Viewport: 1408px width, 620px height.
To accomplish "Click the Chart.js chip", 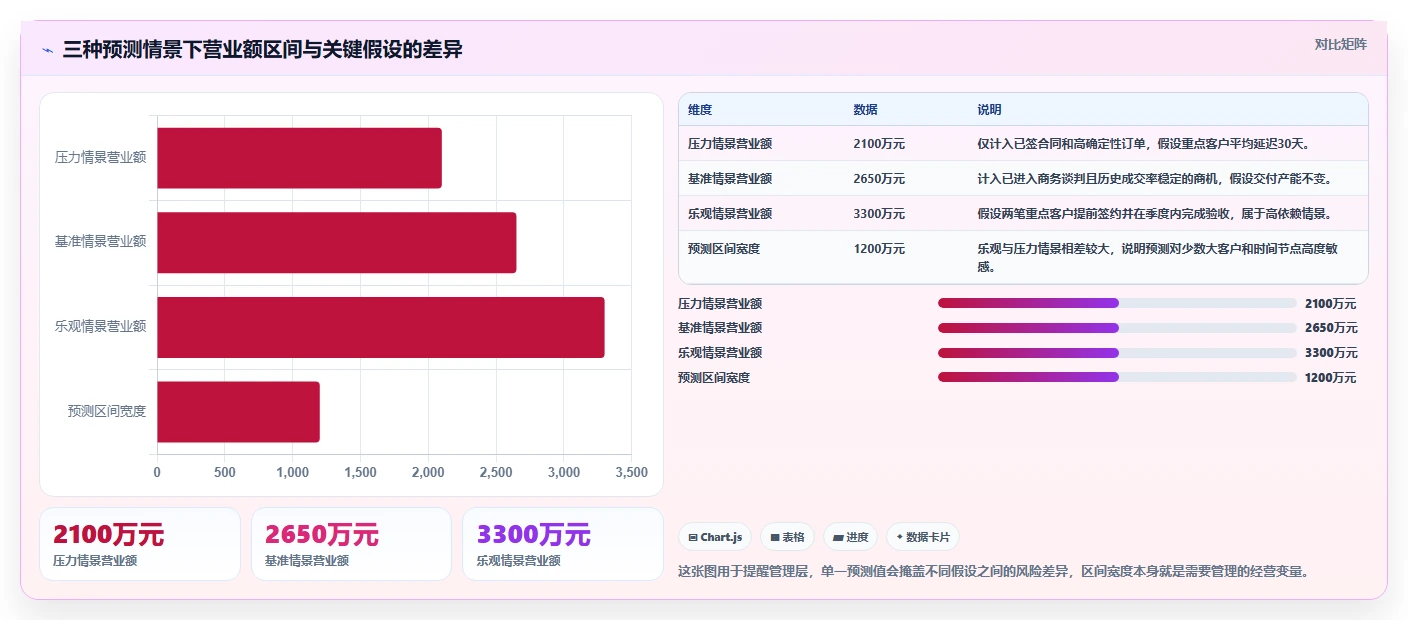I will click(715, 537).
